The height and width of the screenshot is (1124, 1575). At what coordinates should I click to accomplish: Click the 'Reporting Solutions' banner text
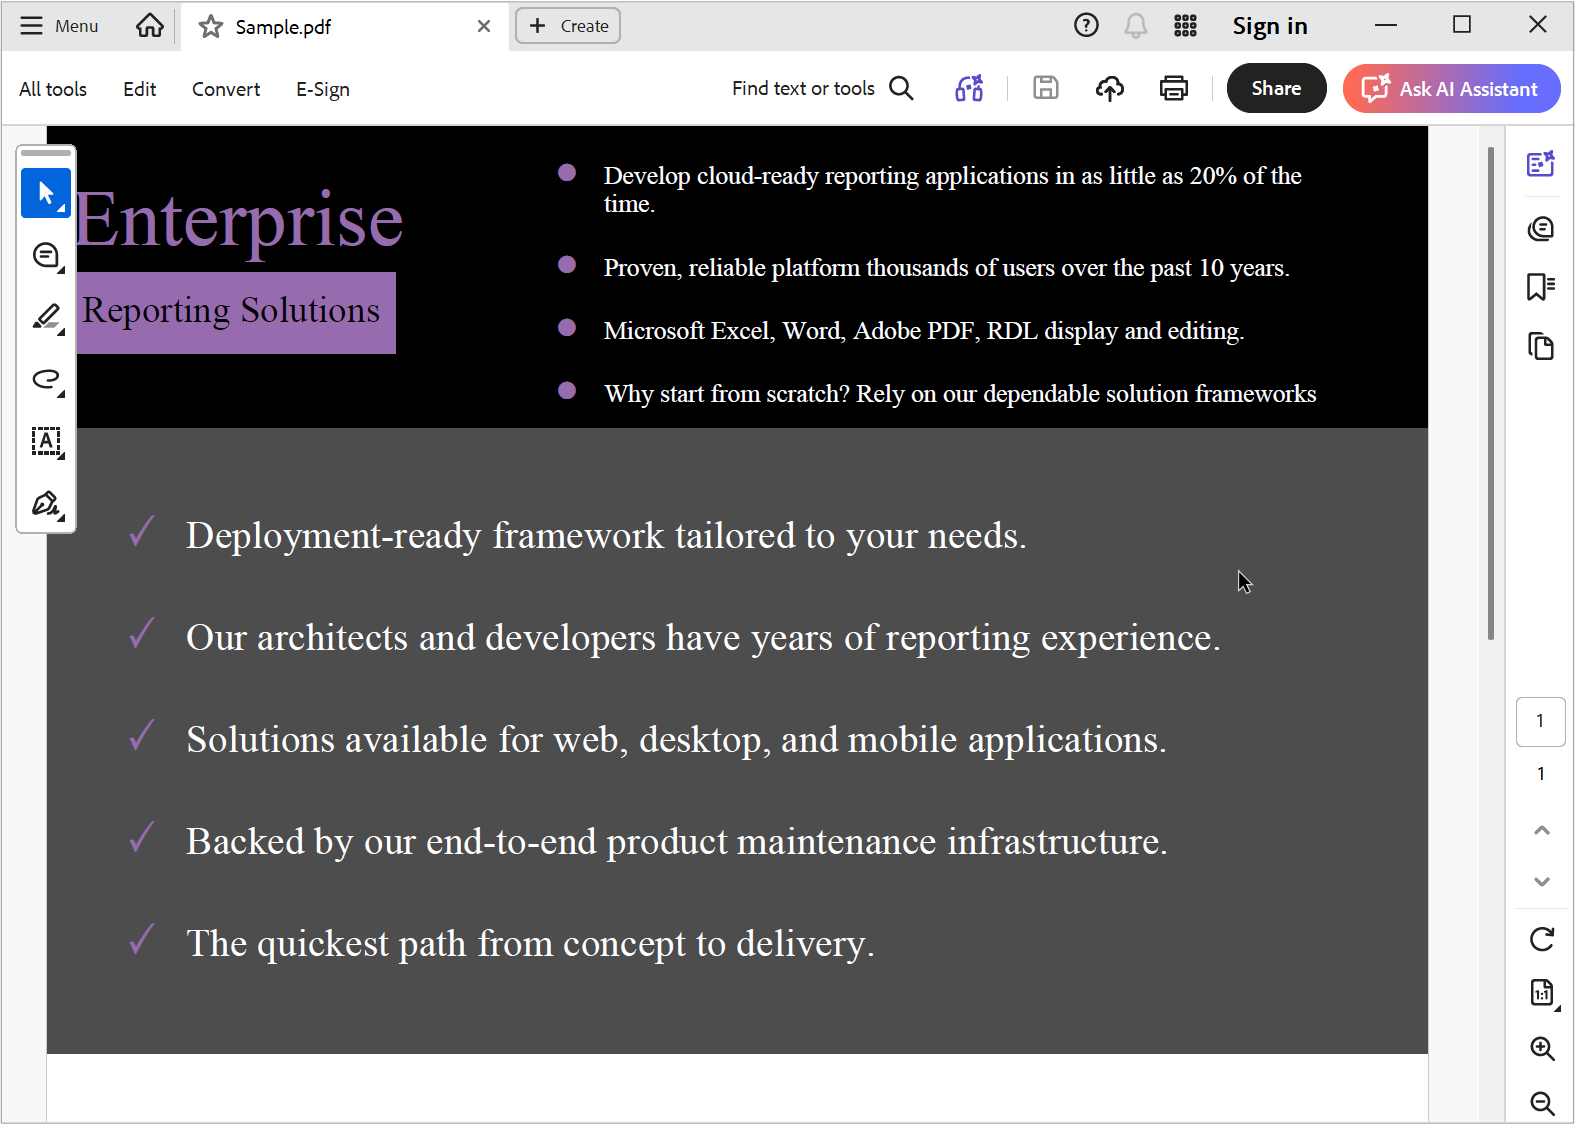tap(231, 310)
